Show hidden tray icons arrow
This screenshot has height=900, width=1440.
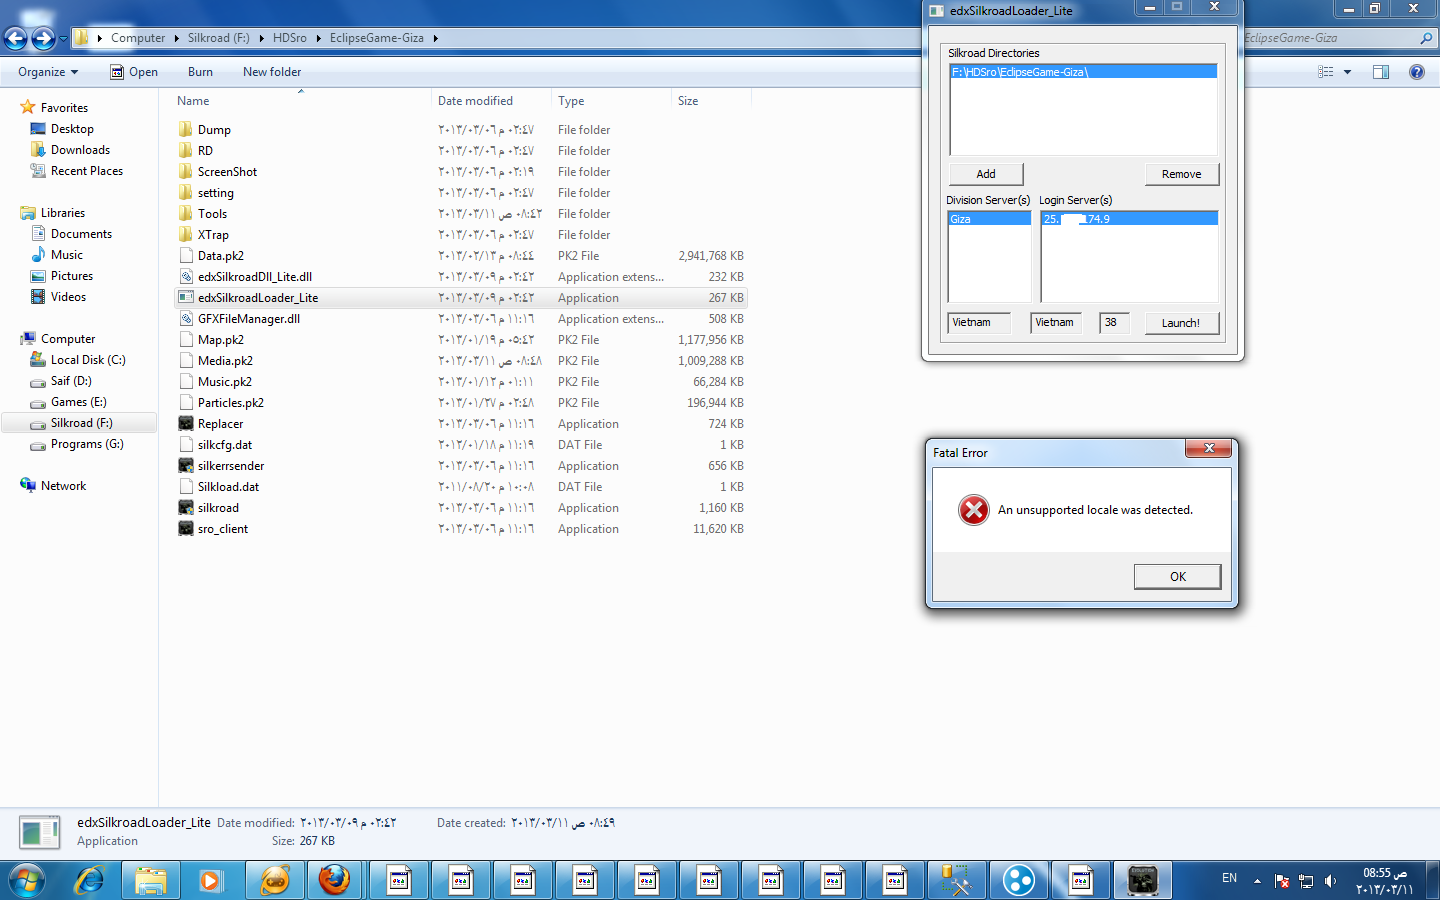1257,881
